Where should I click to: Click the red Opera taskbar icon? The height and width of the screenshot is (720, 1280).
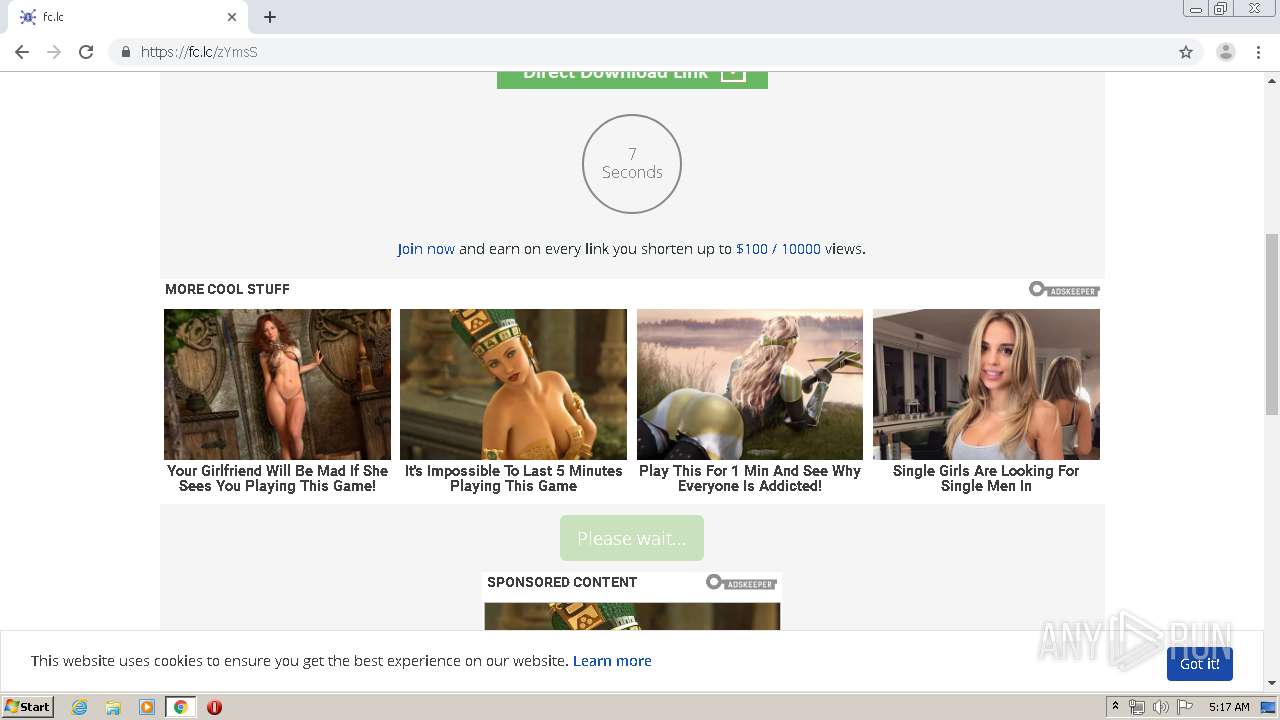click(x=214, y=707)
